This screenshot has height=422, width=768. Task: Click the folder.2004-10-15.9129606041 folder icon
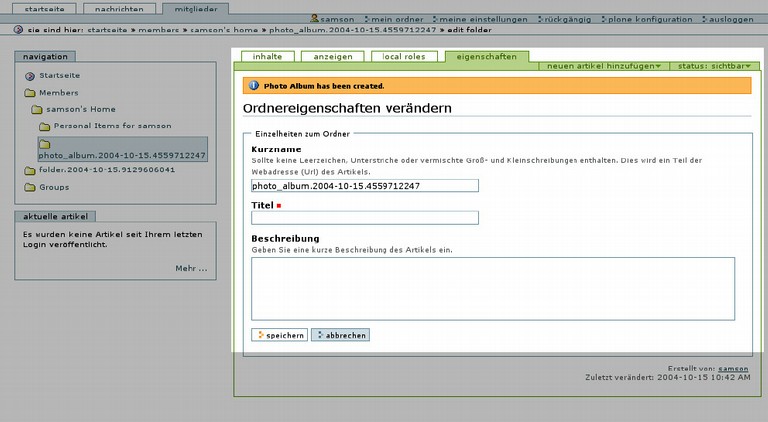point(30,170)
